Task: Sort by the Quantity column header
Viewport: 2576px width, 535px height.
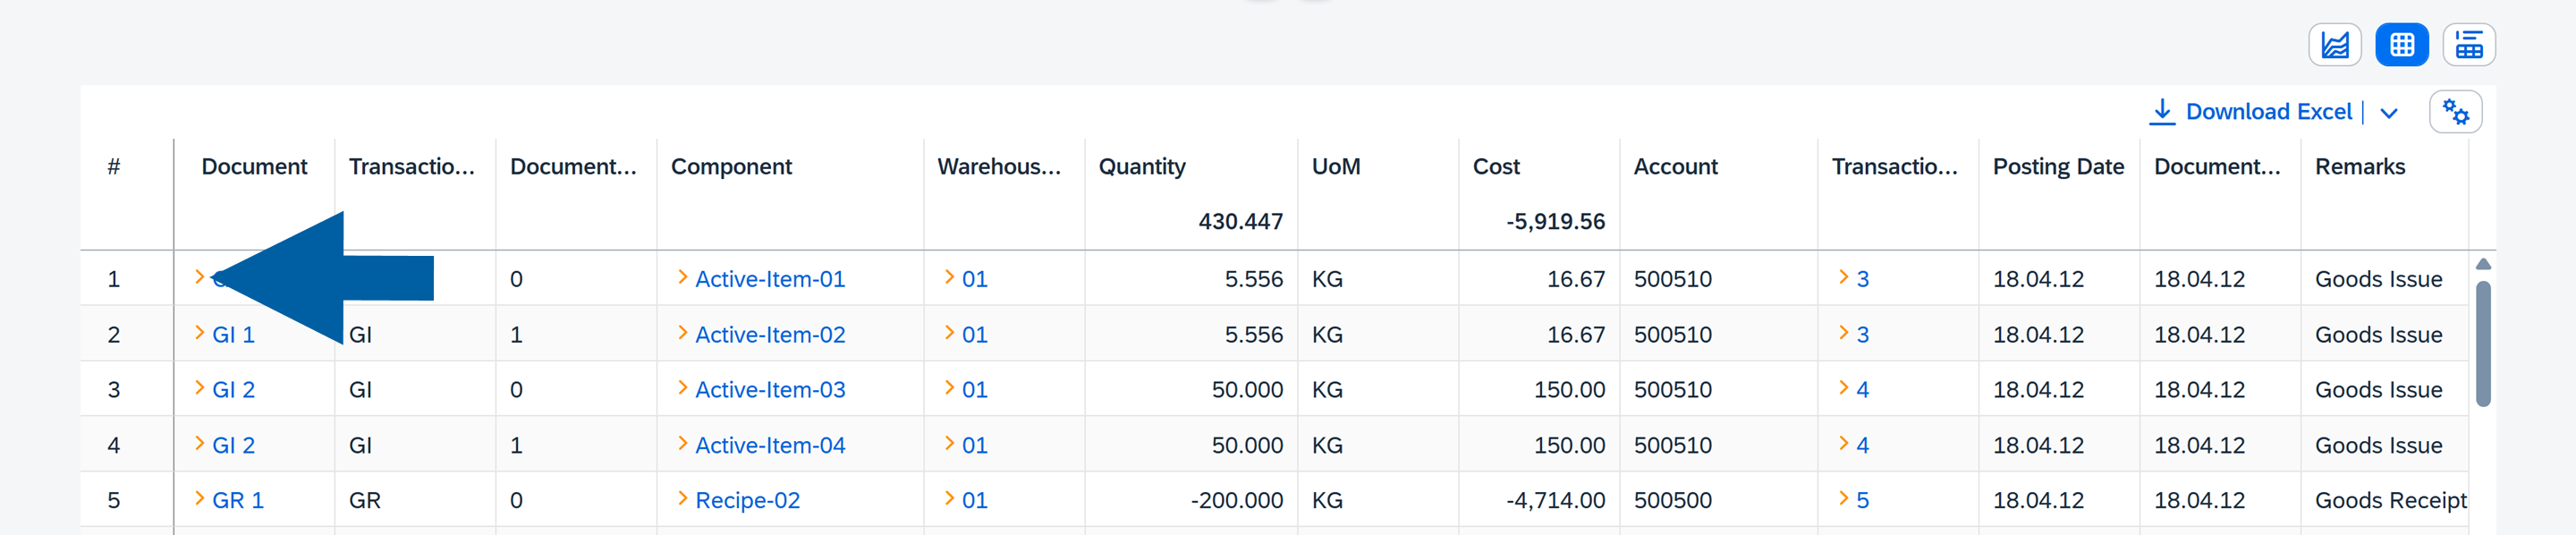Action: [x=1141, y=167]
